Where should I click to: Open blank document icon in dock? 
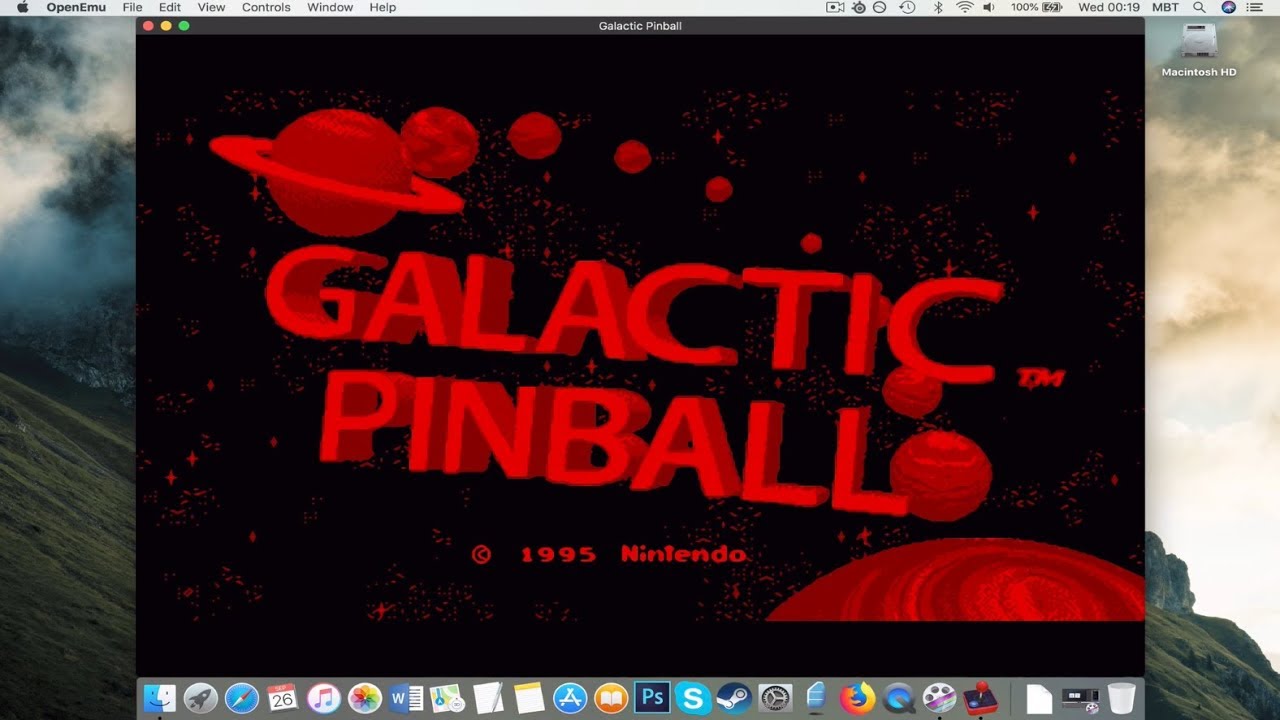coord(1040,698)
